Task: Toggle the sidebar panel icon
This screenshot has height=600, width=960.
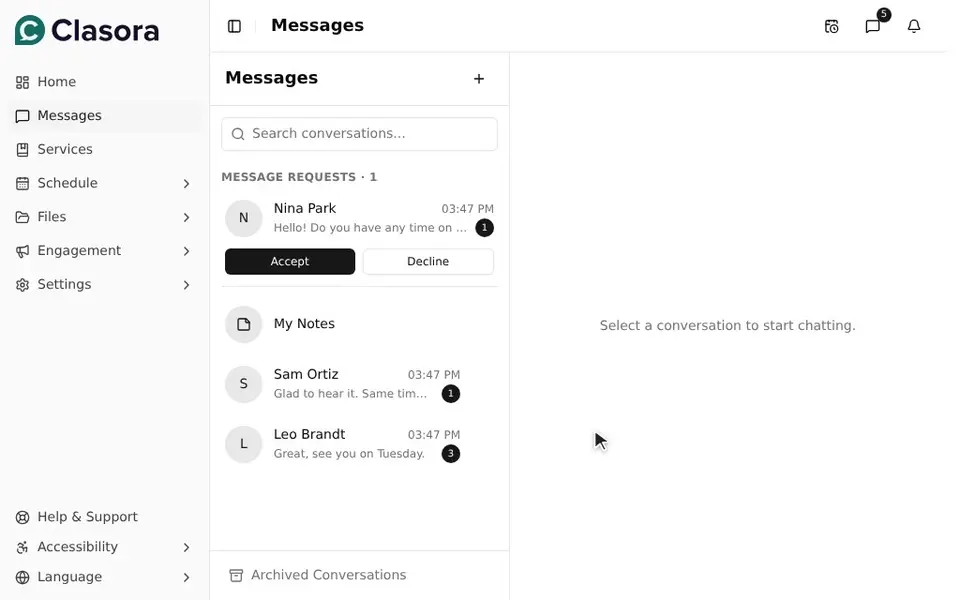Action: [x=234, y=26]
